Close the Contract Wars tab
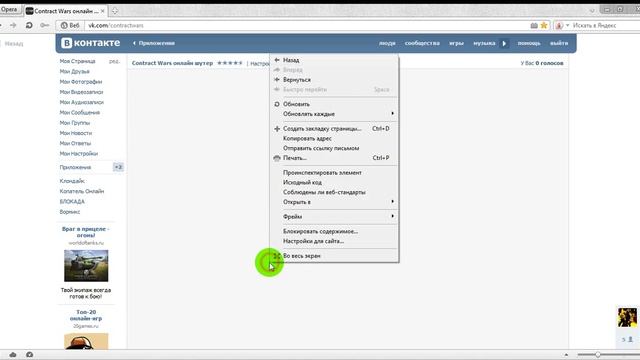This screenshot has width=640, height=360. [102, 11]
